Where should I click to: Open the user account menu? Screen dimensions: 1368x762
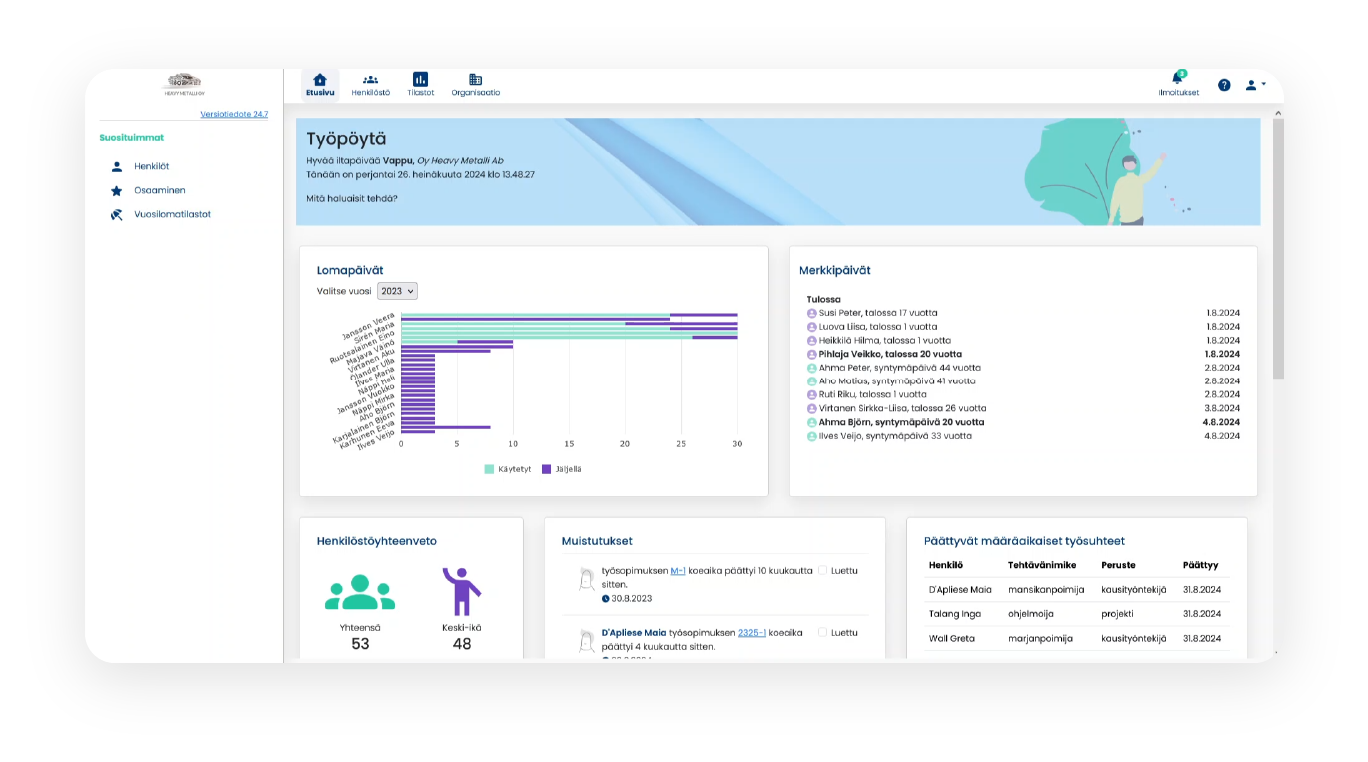1255,85
